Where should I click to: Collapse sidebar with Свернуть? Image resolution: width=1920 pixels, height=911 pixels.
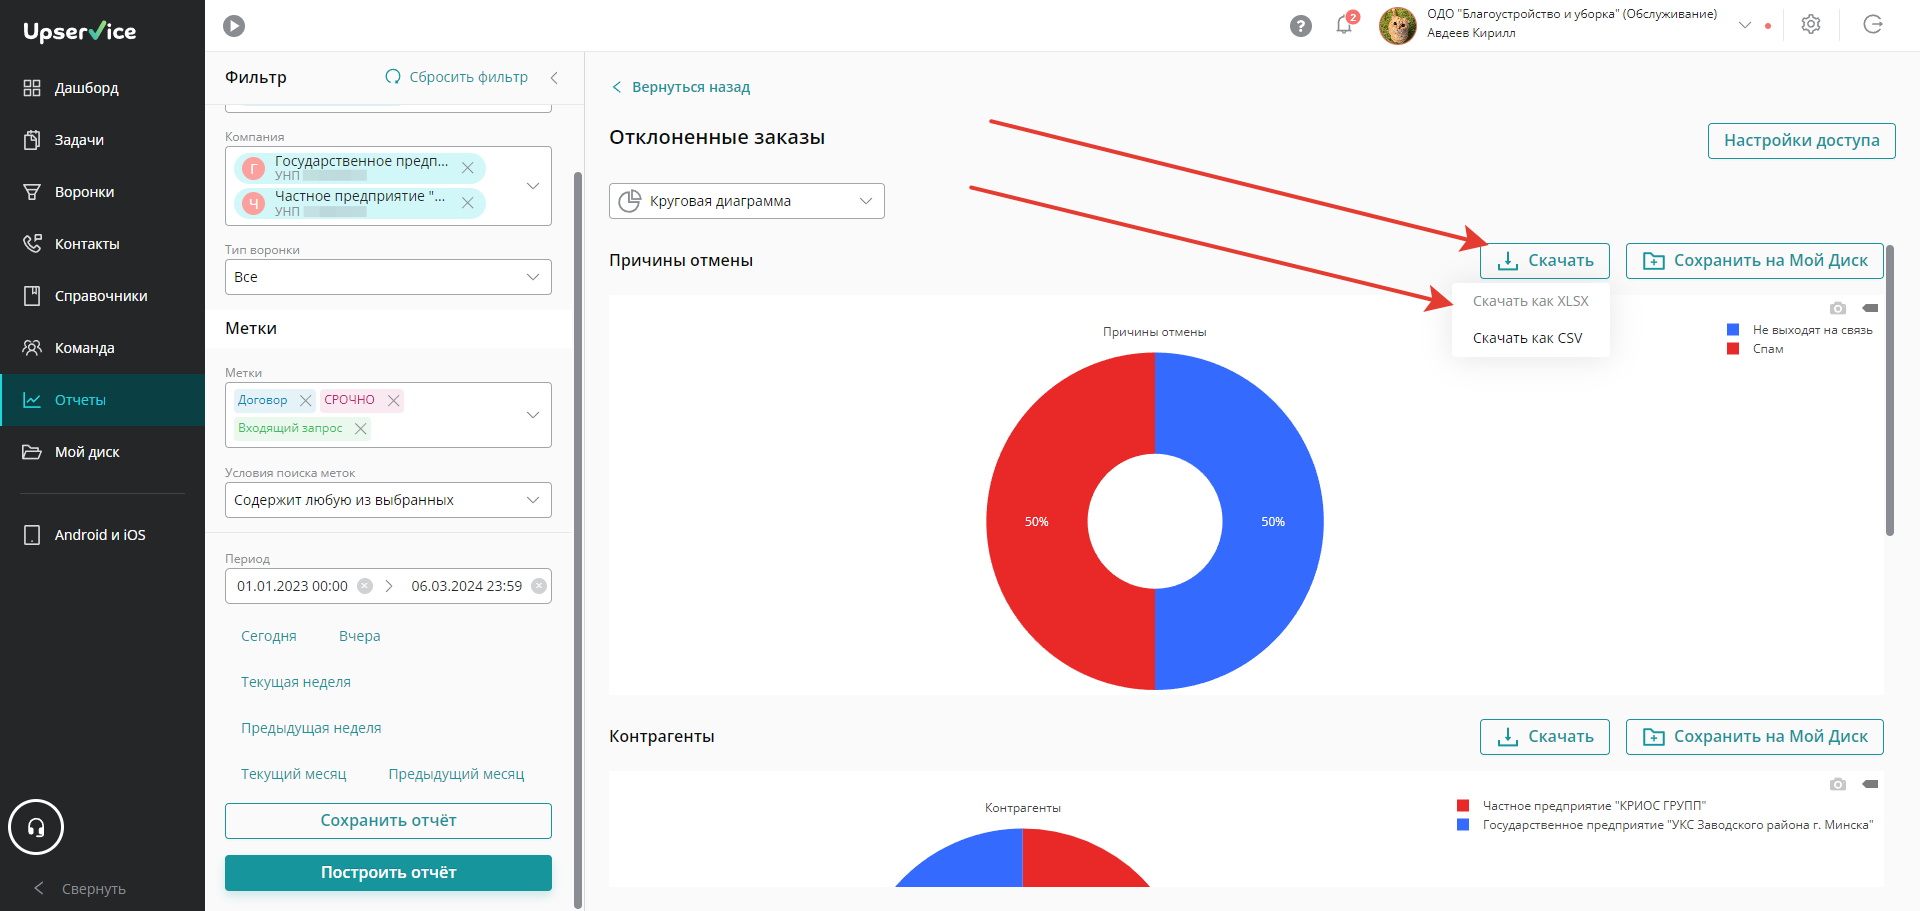tap(80, 889)
